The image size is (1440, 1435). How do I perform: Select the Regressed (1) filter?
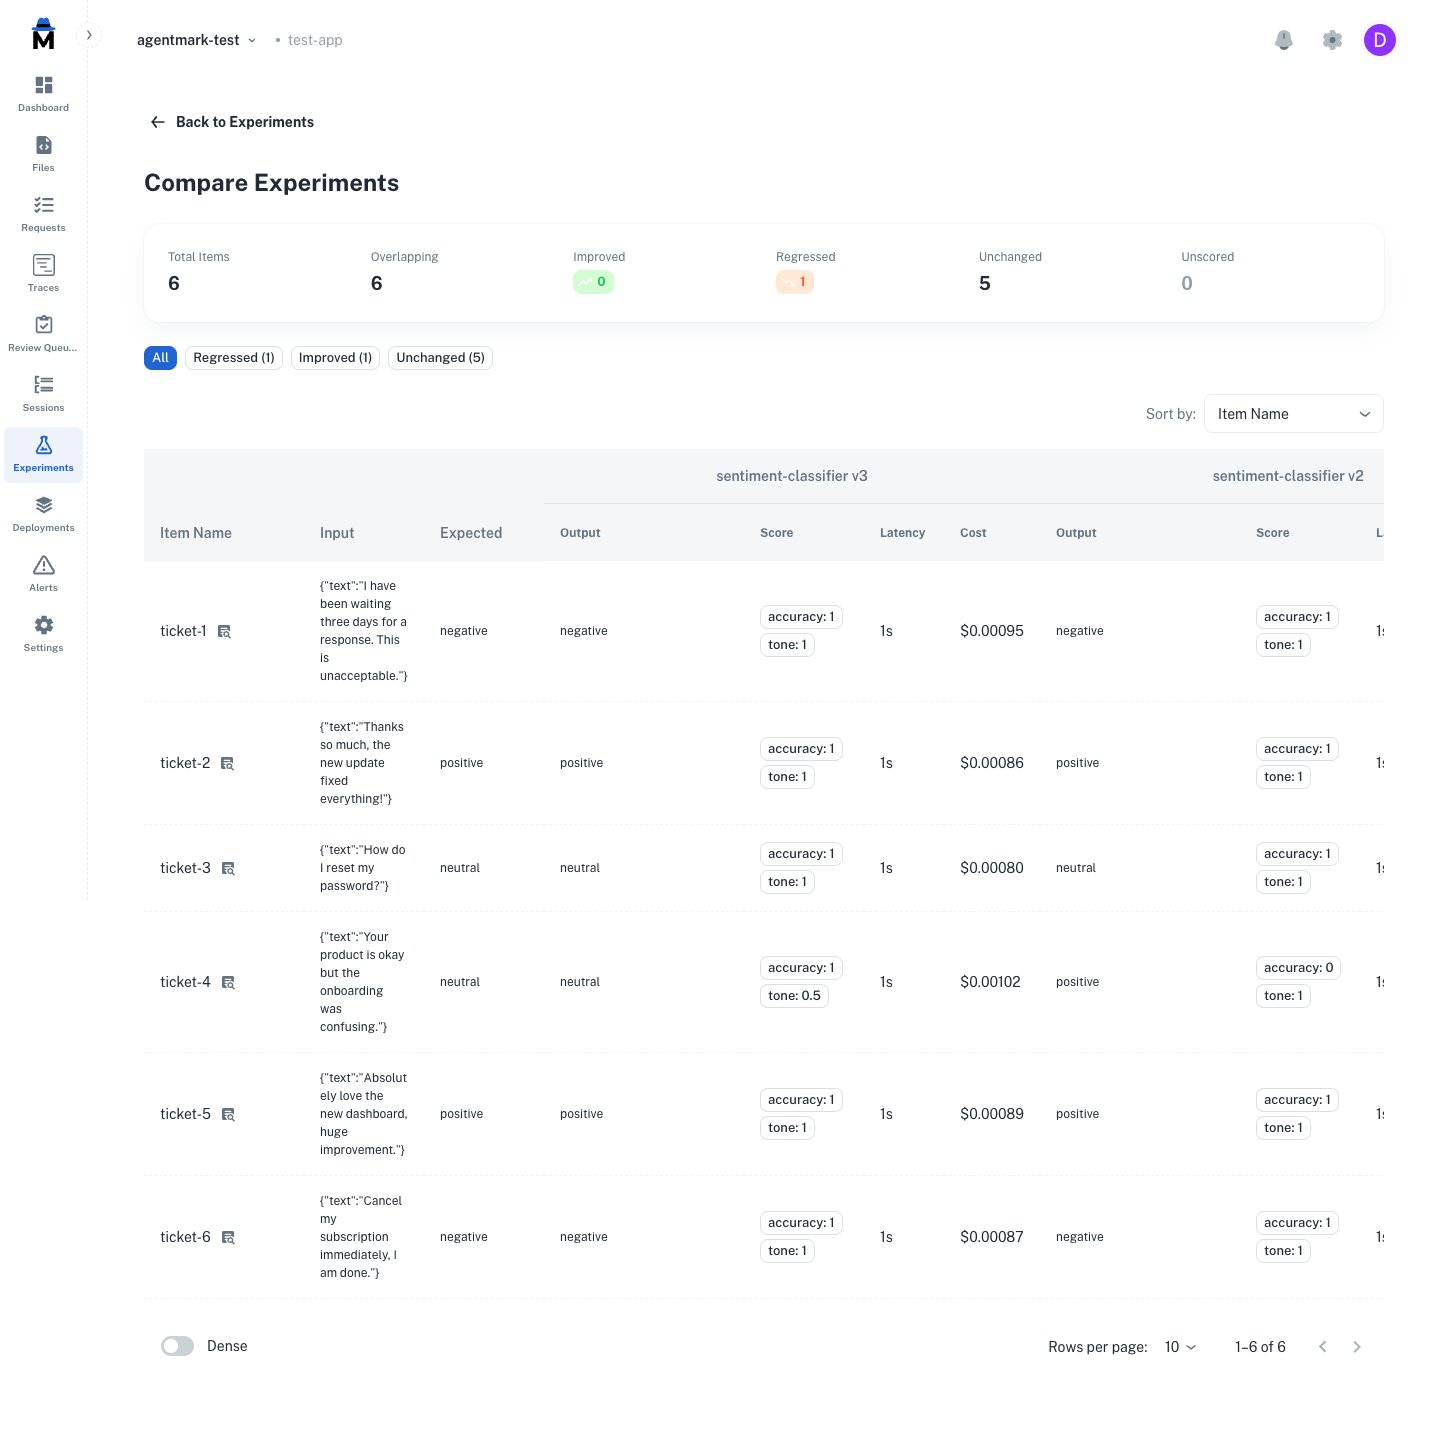pos(234,358)
